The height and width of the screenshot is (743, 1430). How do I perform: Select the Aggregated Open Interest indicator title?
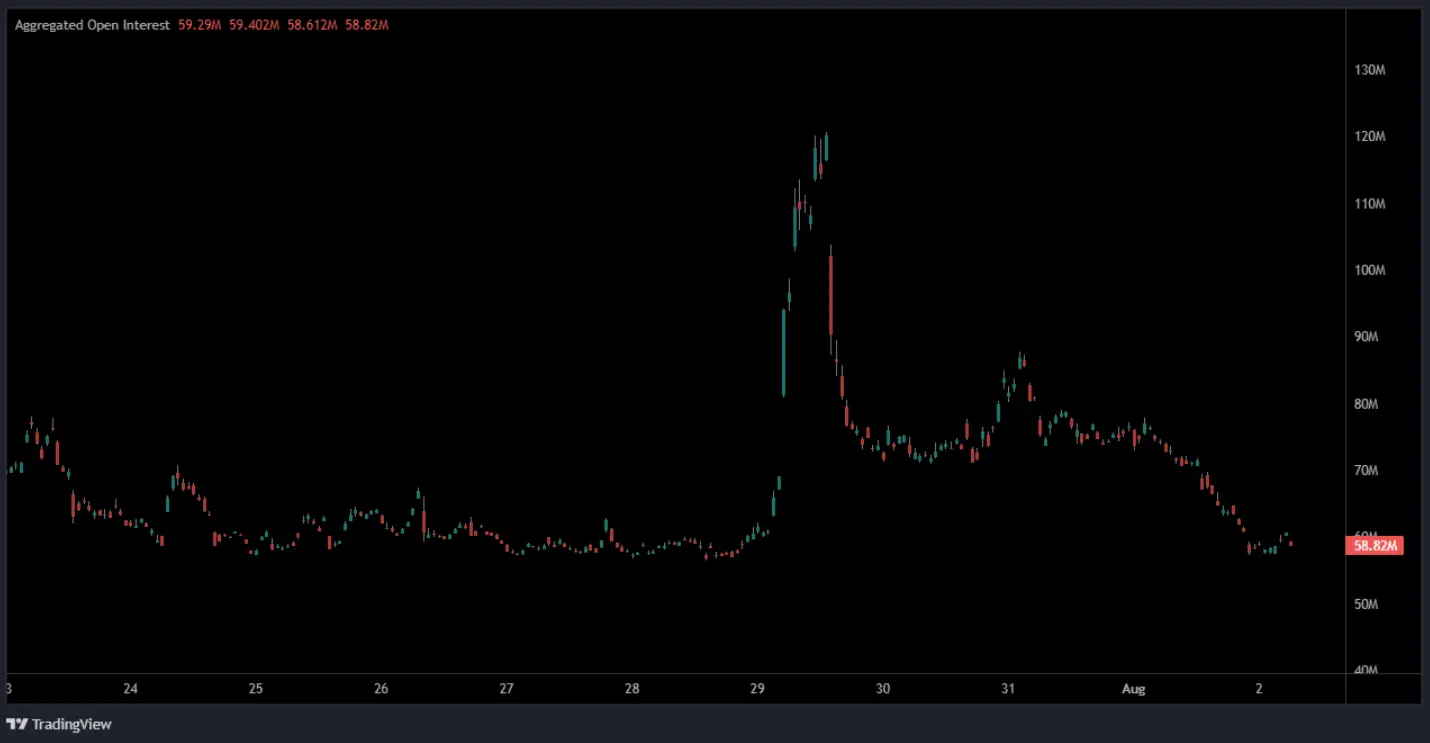point(92,25)
